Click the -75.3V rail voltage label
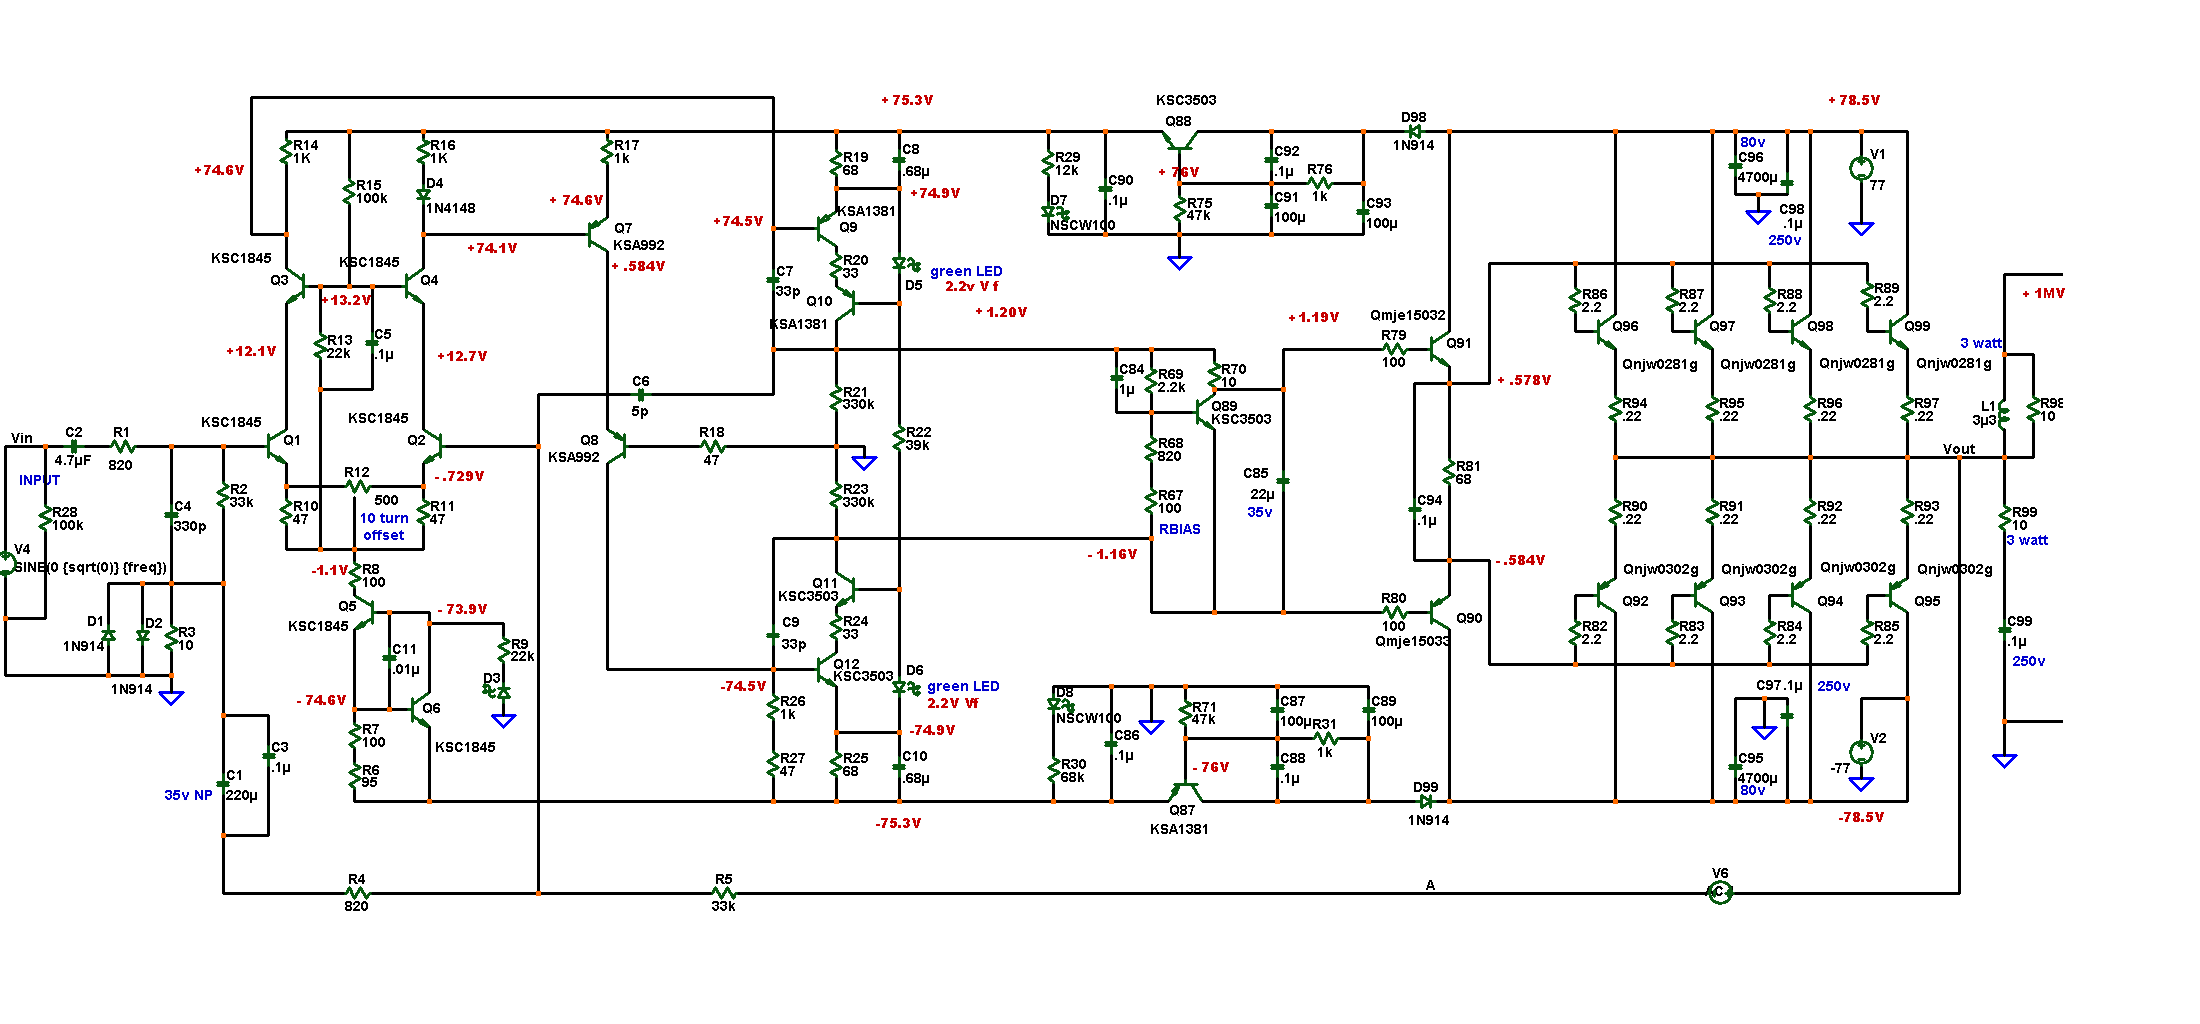Screen dimensions: 2200x1024 click(898, 823)
